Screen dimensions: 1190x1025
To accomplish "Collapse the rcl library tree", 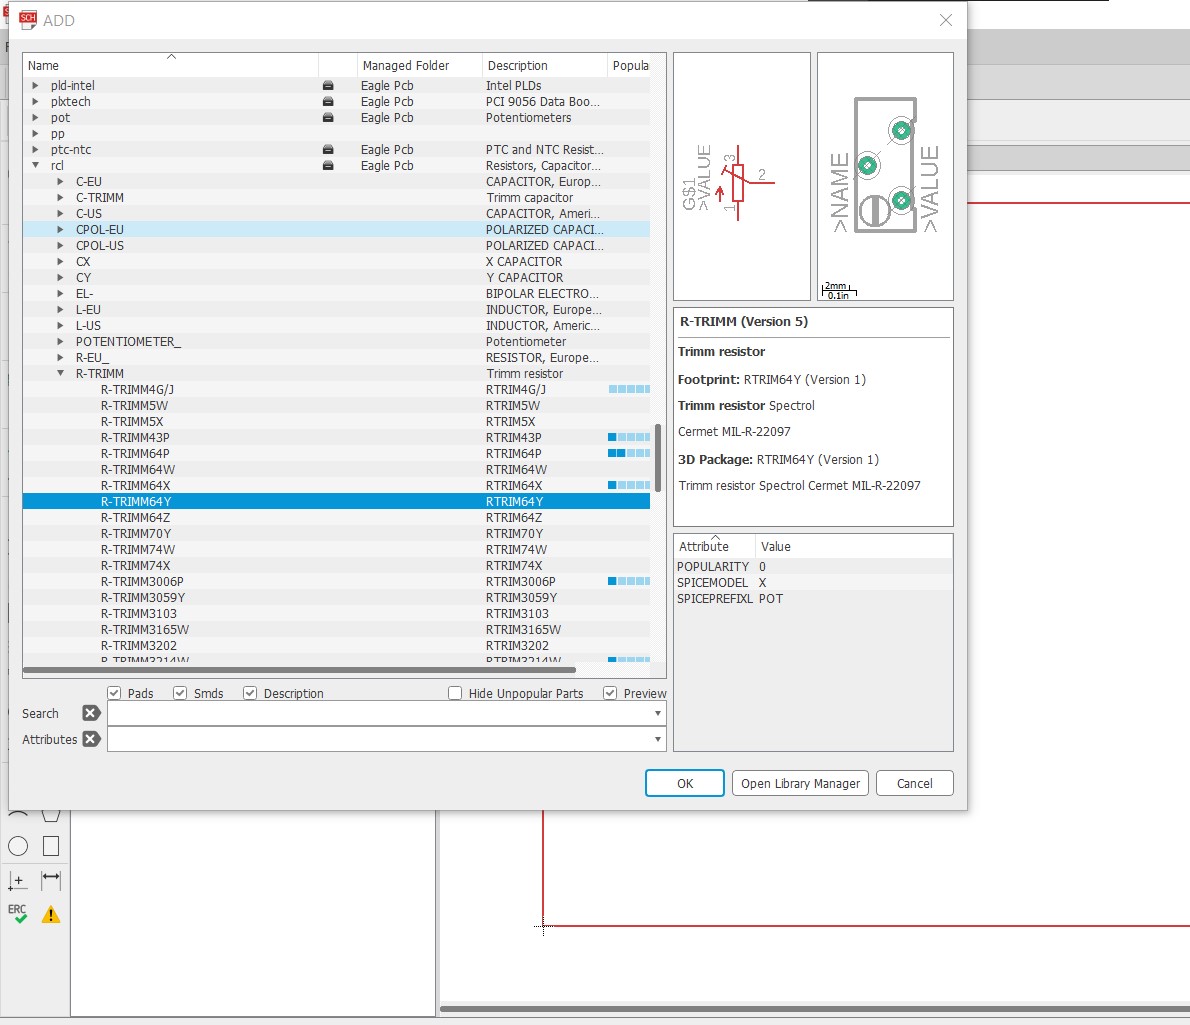I will (36, 166).
